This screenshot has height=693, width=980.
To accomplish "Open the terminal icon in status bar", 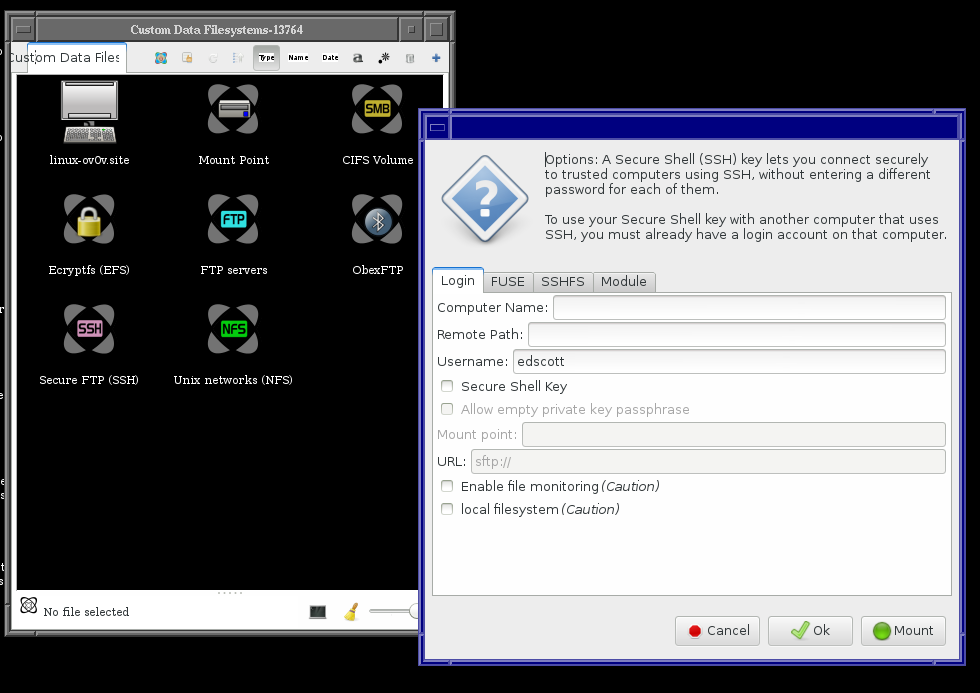I will tap(318, 611).
